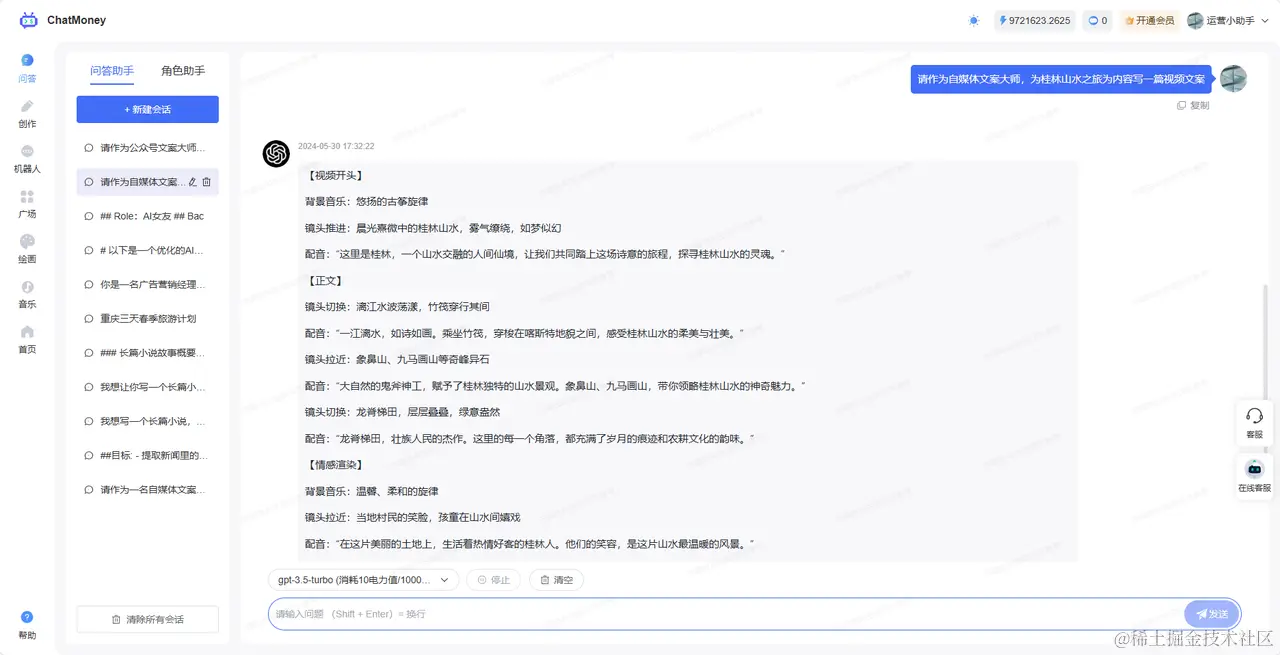1280x655 pixels.
Task: Open 运营小助手 user menu
Action: [1227, 20]
